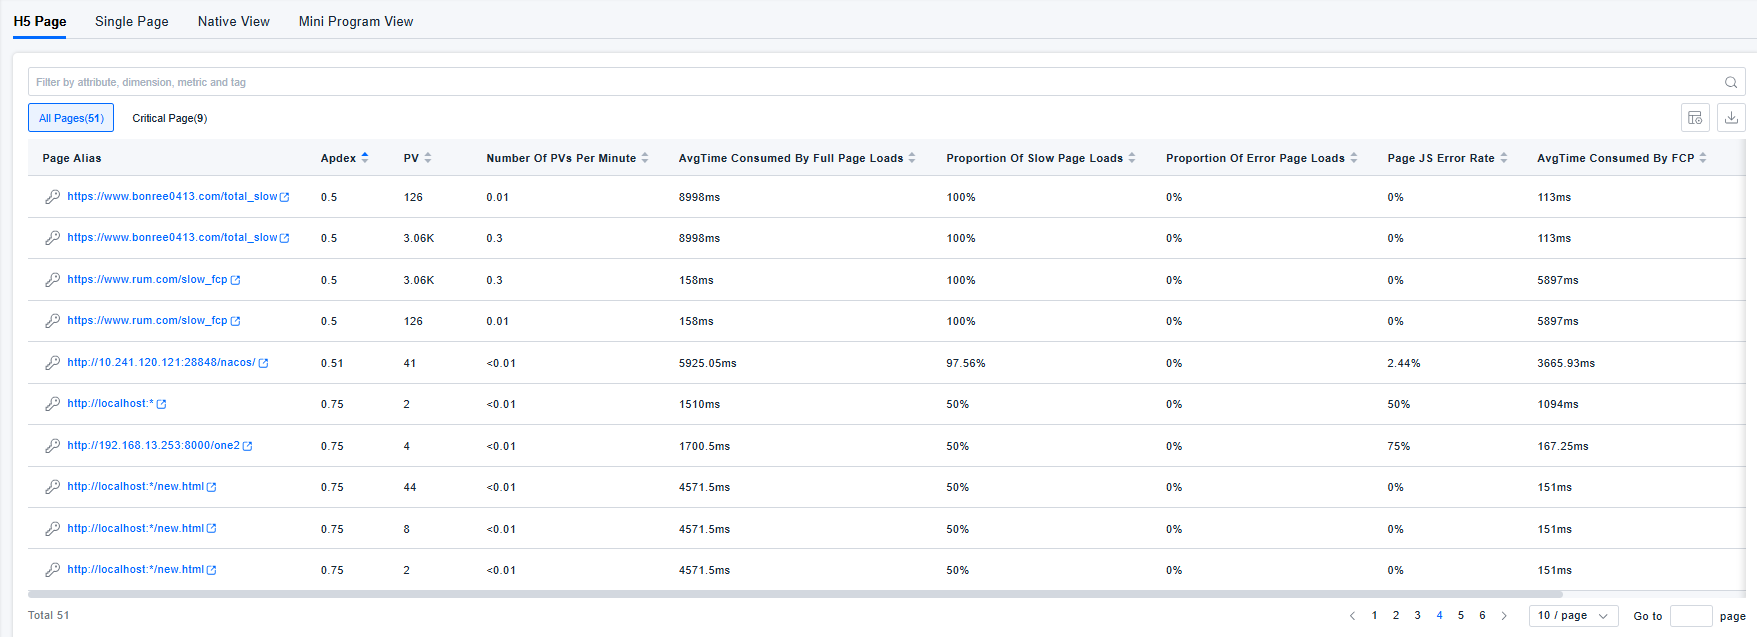Image resolution: width=1757 pixels, height=637 pixels.
Task: Expand the 10 / page size dropdown
Action: click(1573, 616)
